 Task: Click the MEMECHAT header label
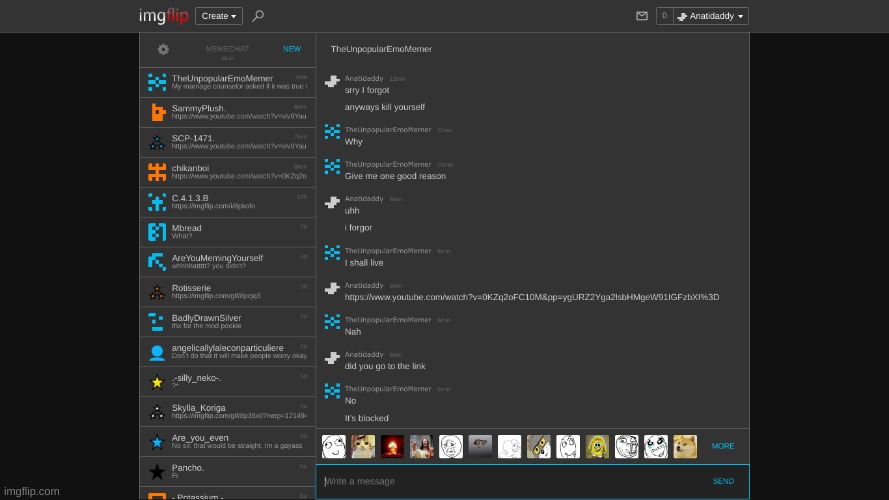227,49
